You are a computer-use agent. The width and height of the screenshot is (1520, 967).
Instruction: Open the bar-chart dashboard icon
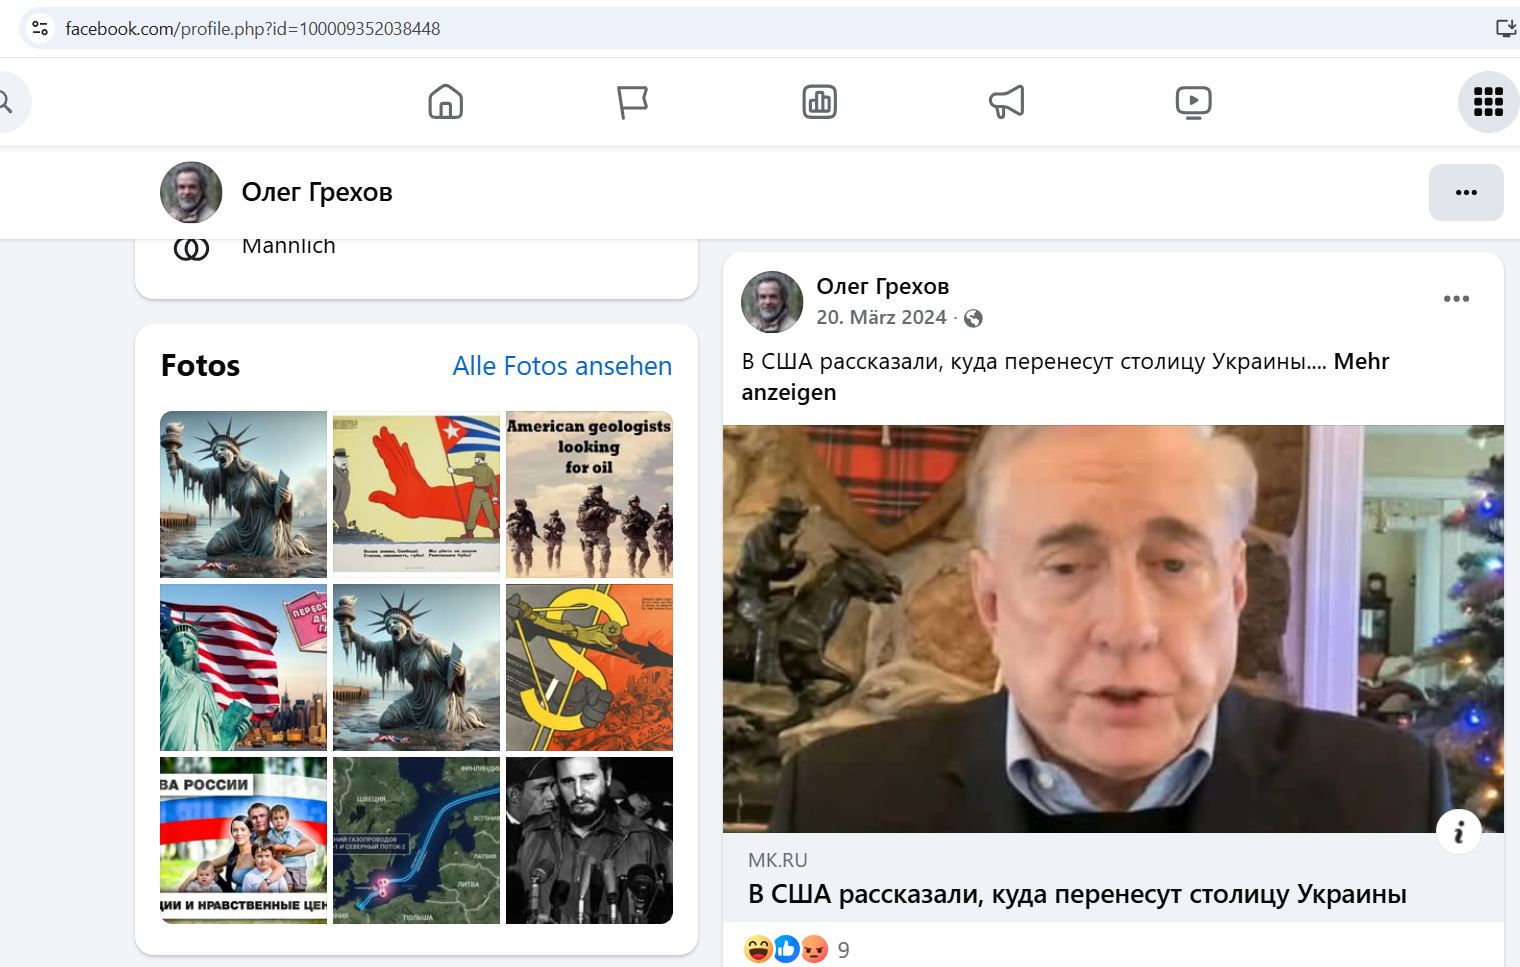(819, 102)
